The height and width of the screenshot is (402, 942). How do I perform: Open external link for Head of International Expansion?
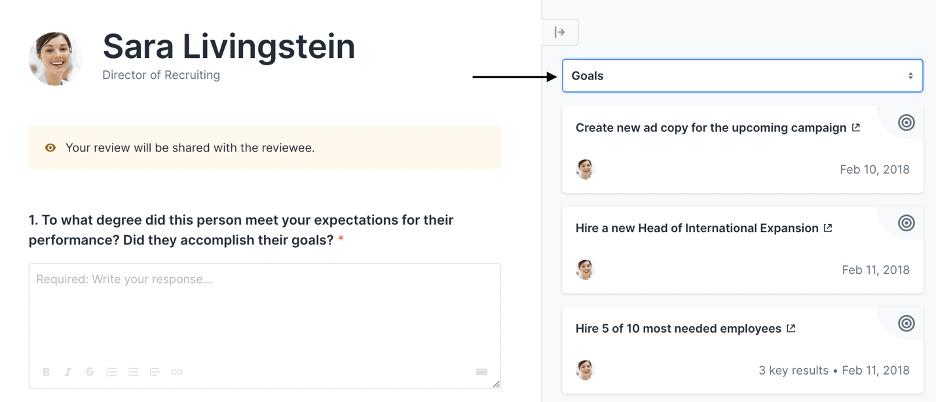[828, 228]
